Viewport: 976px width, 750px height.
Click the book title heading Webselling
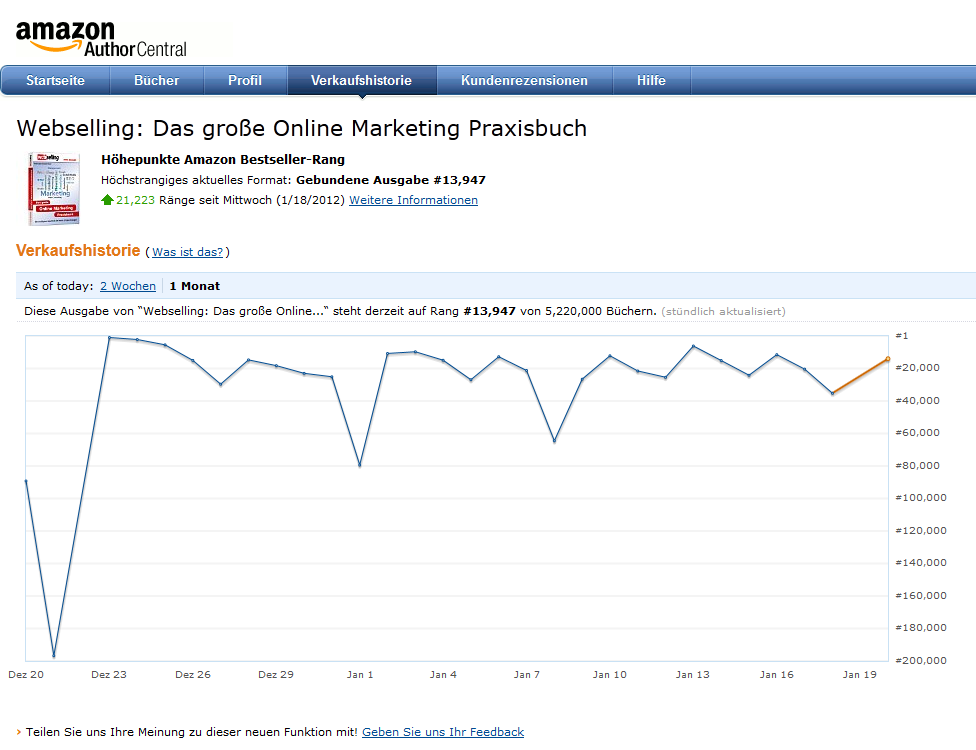tap(302, 128)
